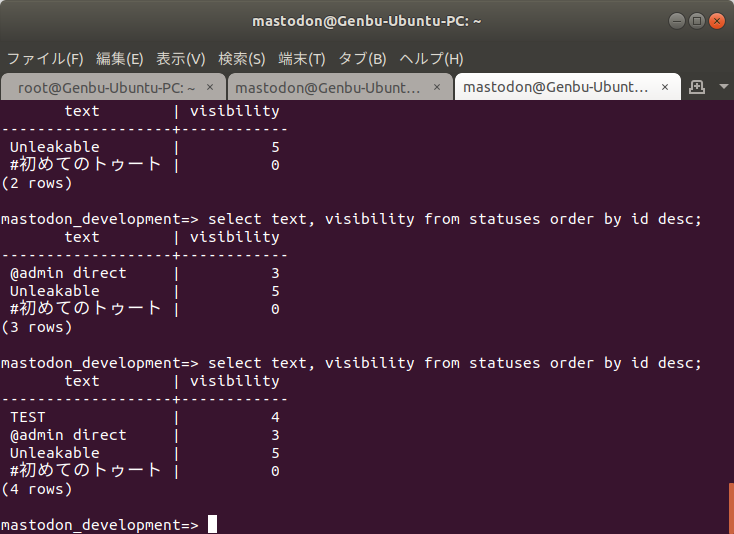734x534 pixels.
Task: Open the ヘルプ(H) menu
Action: point(431,58)
